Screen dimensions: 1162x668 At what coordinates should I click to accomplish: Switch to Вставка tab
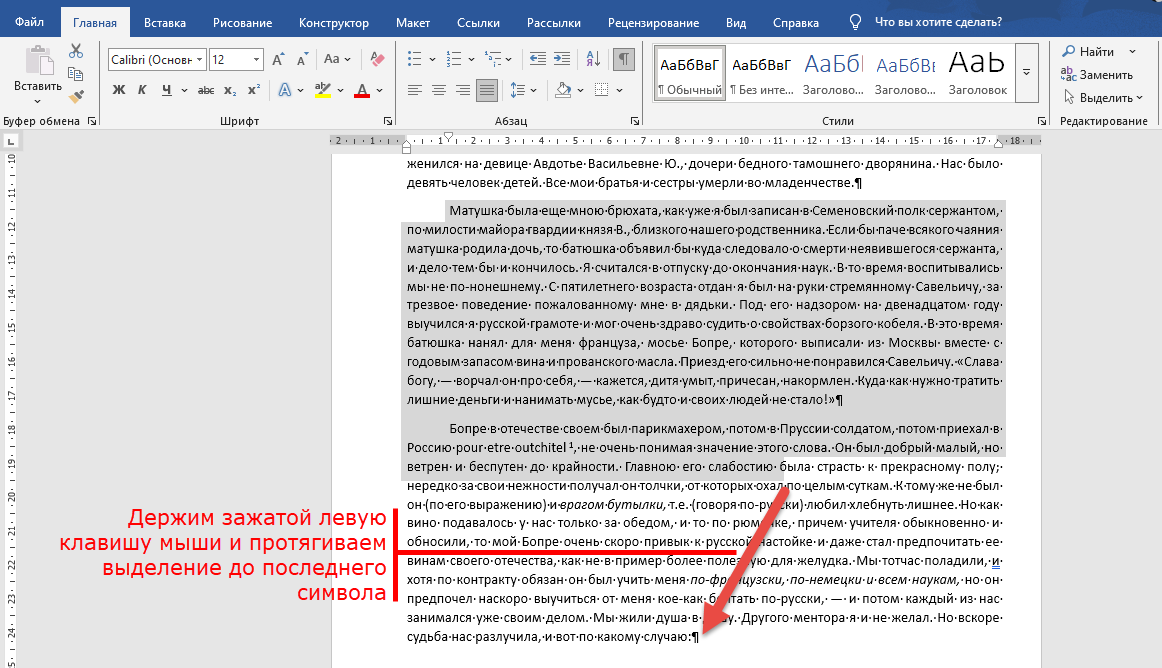165,22
